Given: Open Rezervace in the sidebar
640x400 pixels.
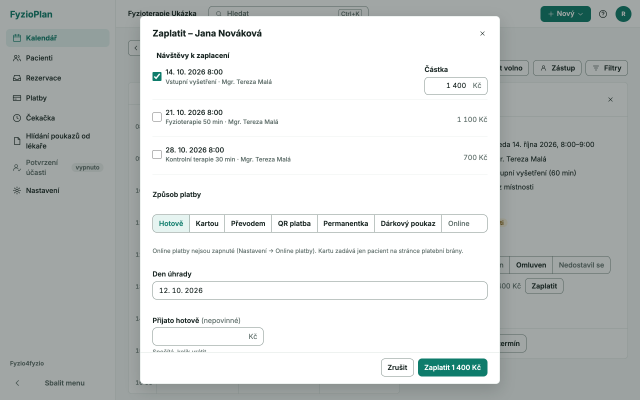Looking at the screenshot, I should pyautogui.click(x=58, y=78).
